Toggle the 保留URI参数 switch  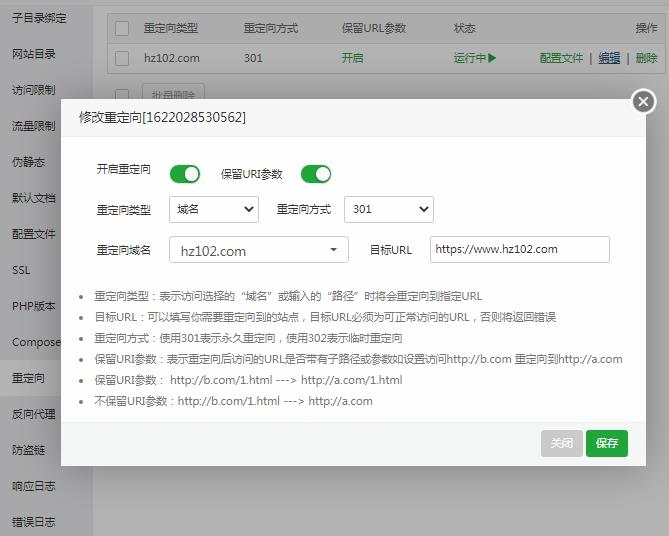tap(316, 174)
